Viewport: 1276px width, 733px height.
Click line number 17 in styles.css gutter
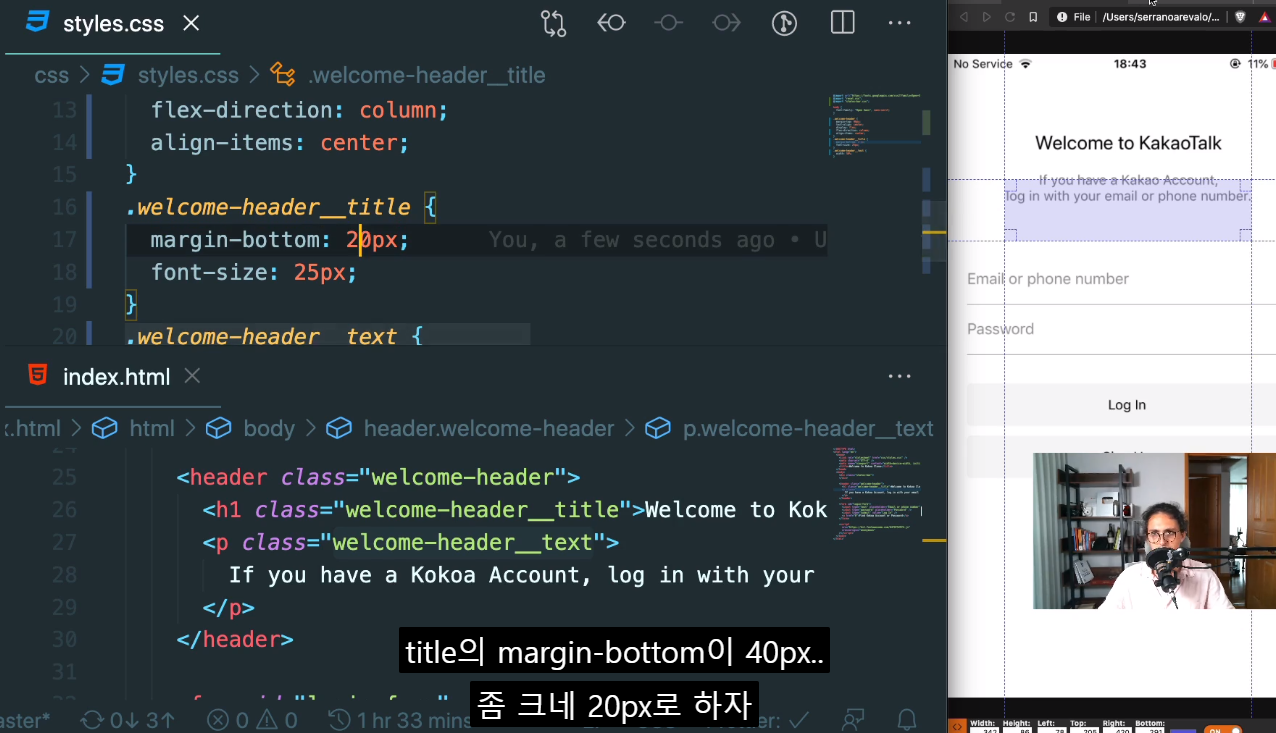[x=64, y=240]
